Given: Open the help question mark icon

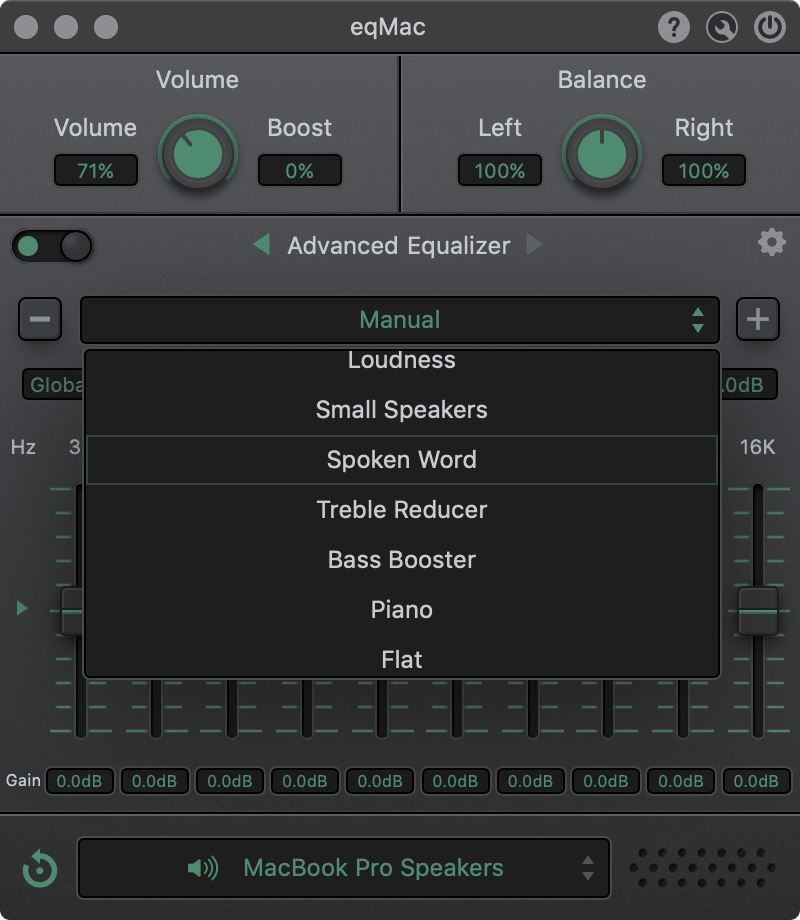Looking at the screenshot, I should (674, 27).
